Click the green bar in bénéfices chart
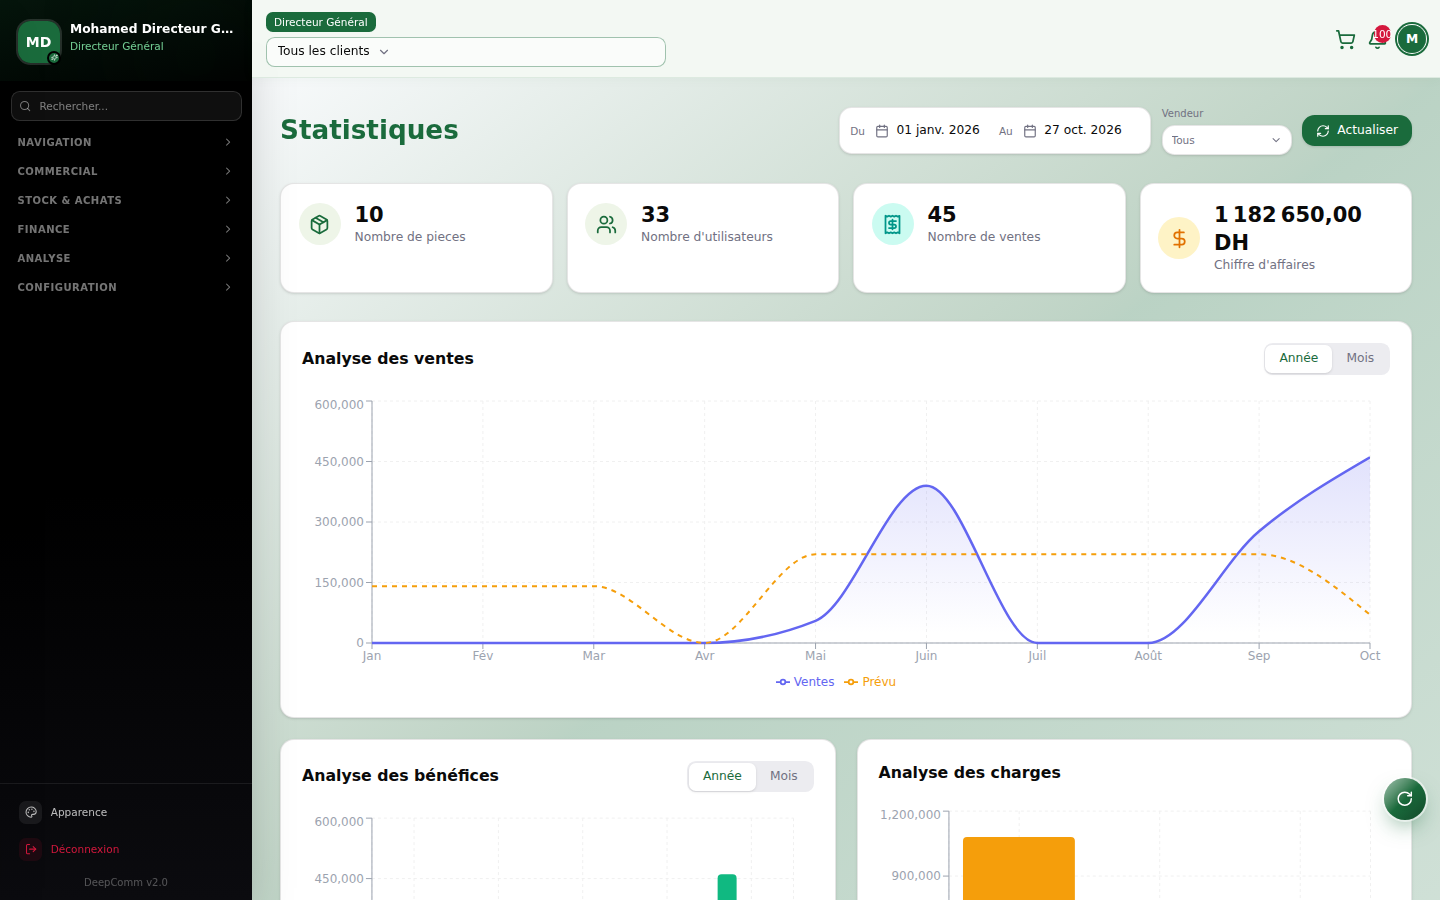The width and height of the screenshot is (1440, 900). click(x=727, y=887)
